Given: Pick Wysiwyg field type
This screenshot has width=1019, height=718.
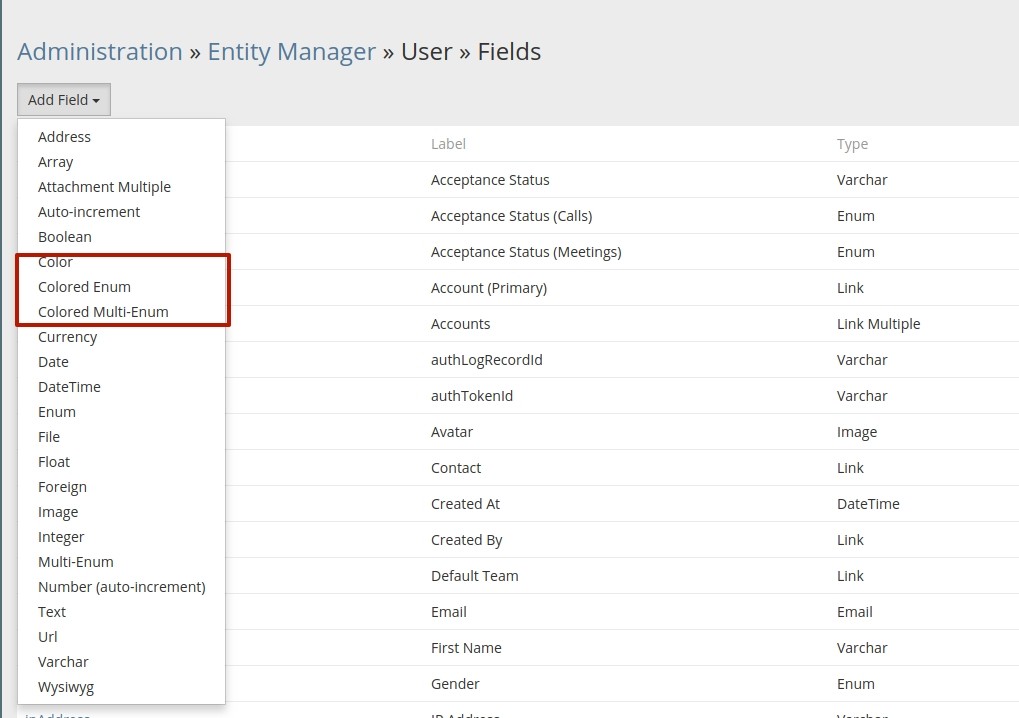Looking at the screenshot, I should pos(66,687).
